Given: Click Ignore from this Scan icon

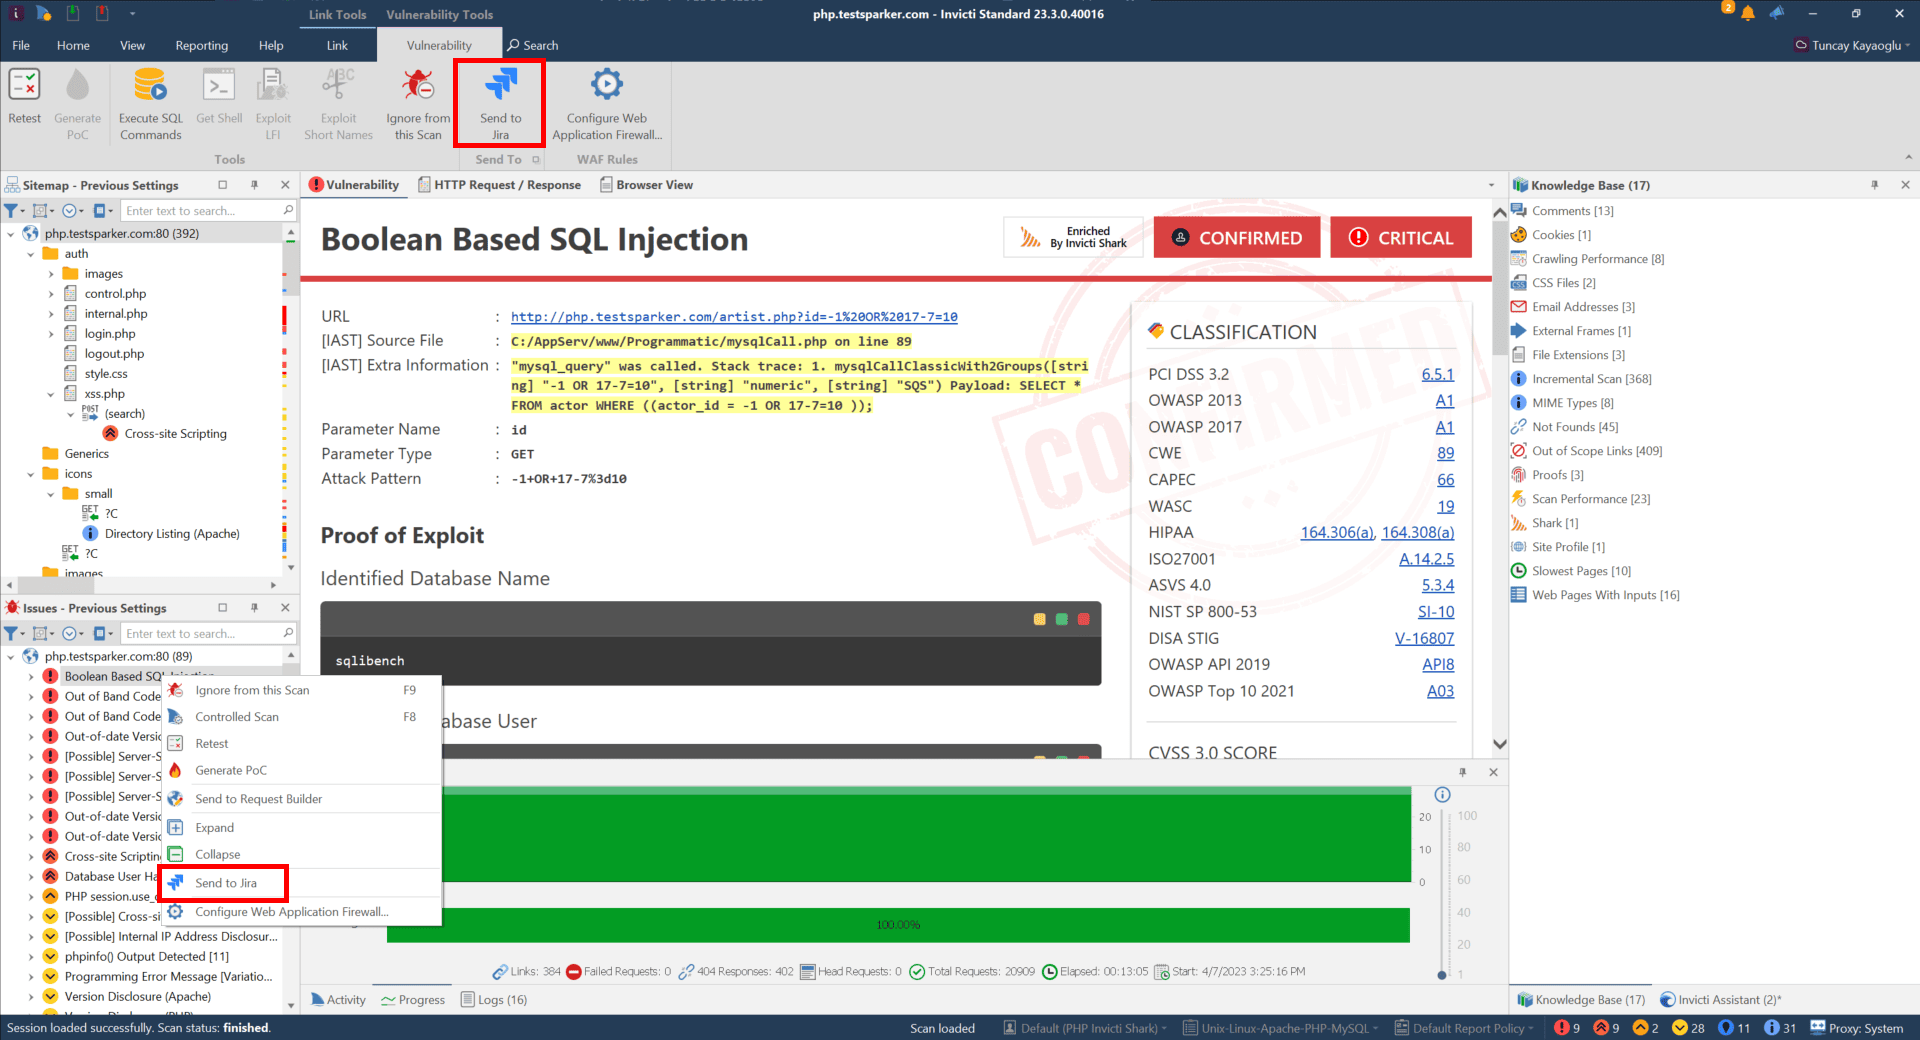Looking at the screenshot, I should 417,100.
